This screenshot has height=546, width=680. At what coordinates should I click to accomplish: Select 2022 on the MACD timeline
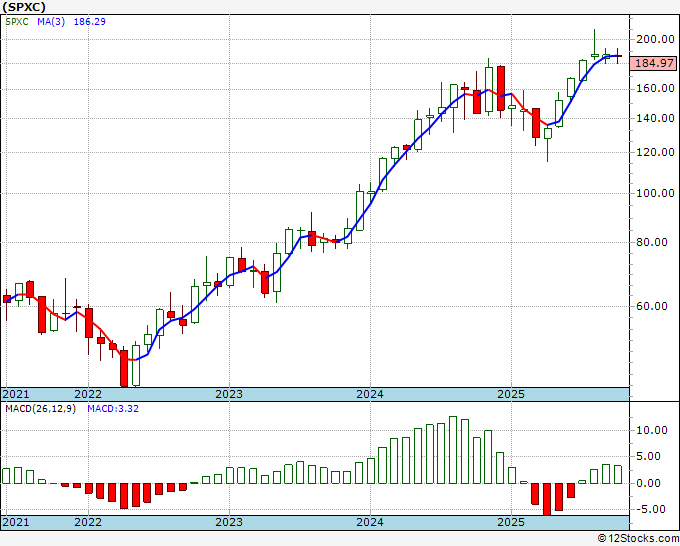pyautogui.click(x=88, y=522)
